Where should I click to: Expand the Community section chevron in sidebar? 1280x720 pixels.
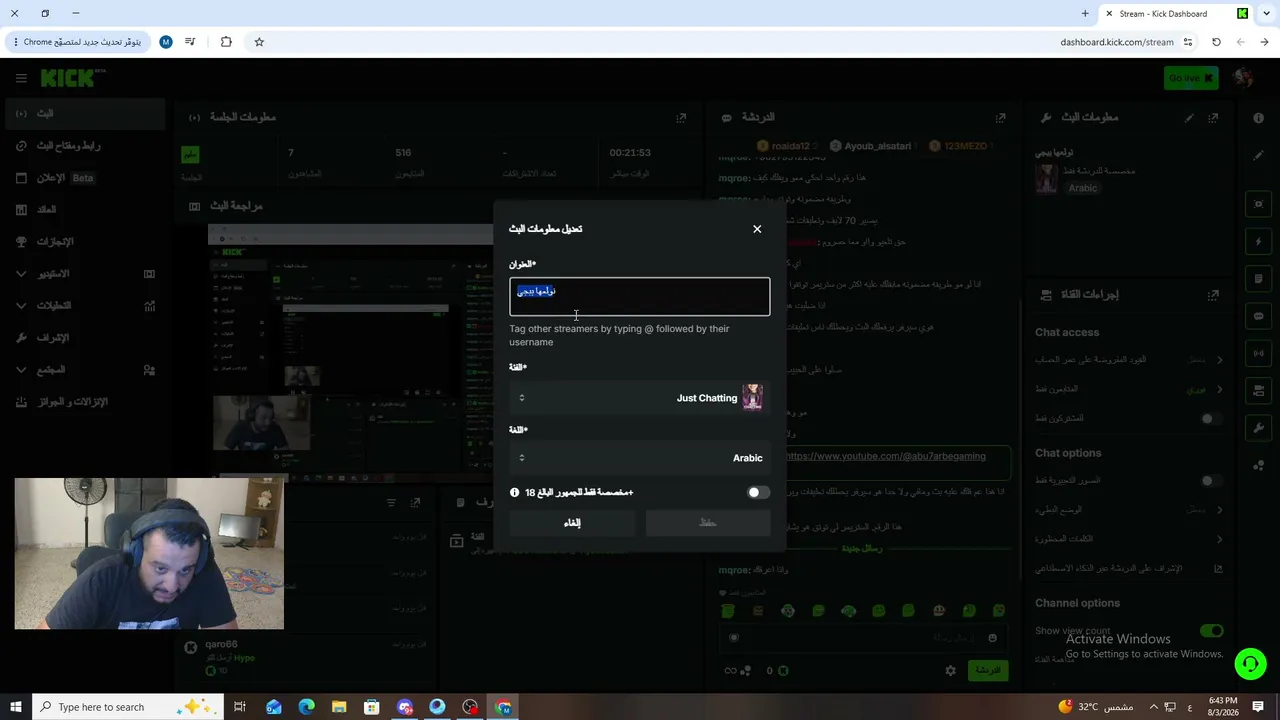(x=21, y=370)
